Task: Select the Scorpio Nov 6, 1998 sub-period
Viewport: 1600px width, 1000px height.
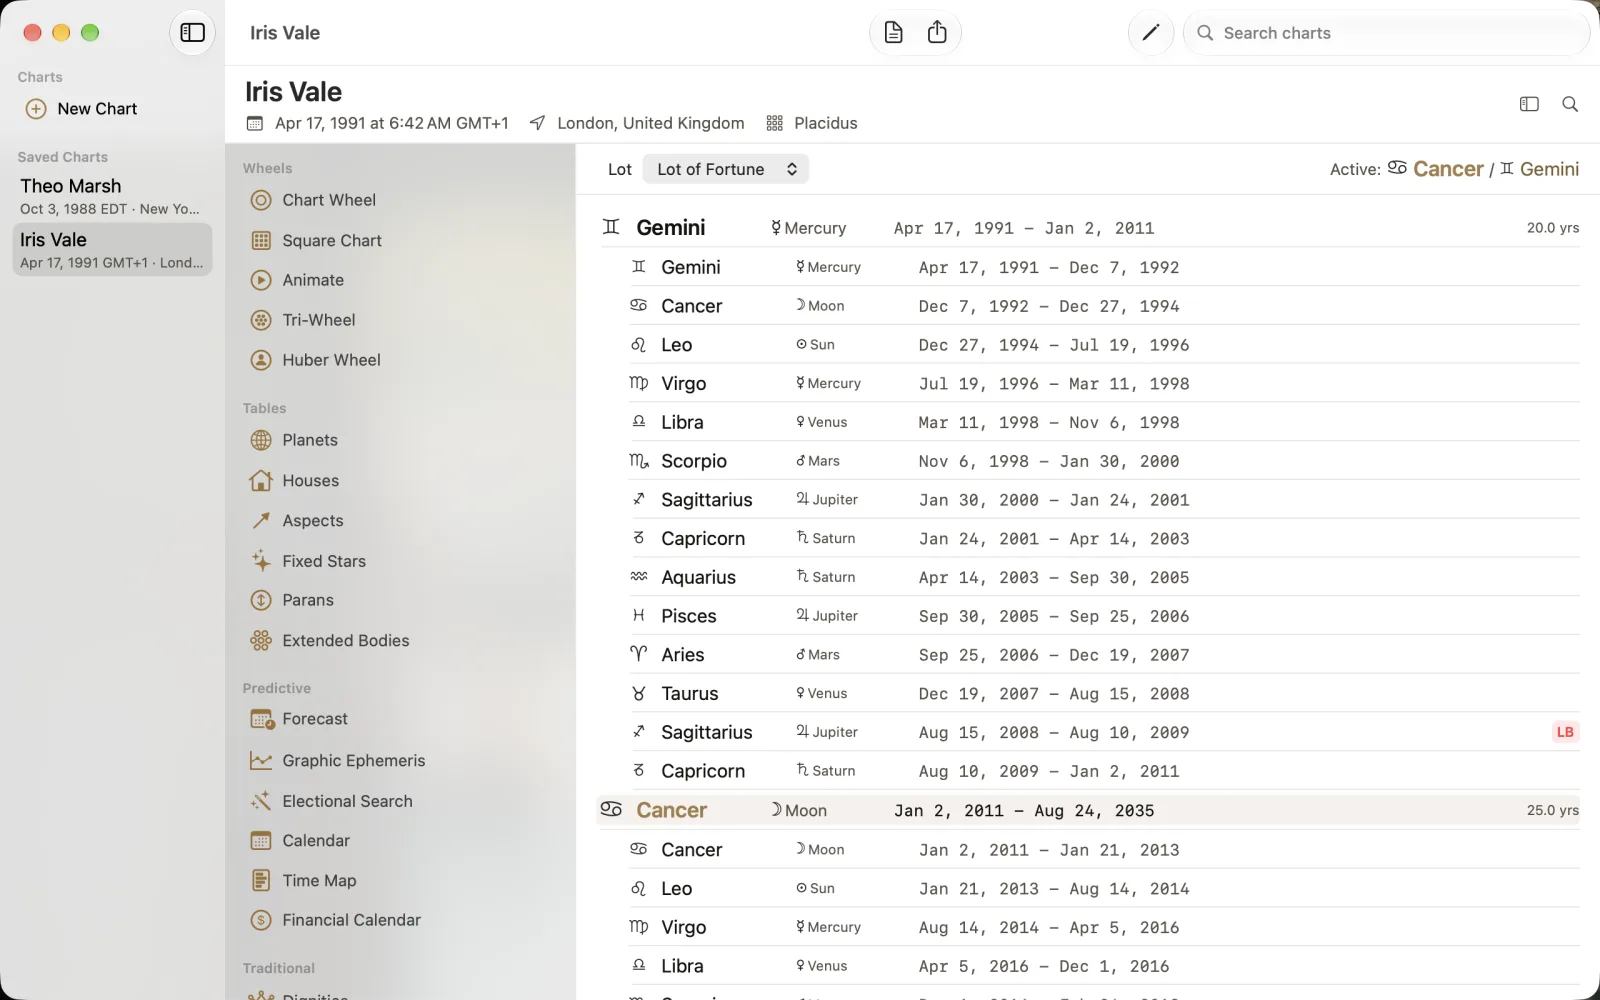Action: [x=1104, y=461]
